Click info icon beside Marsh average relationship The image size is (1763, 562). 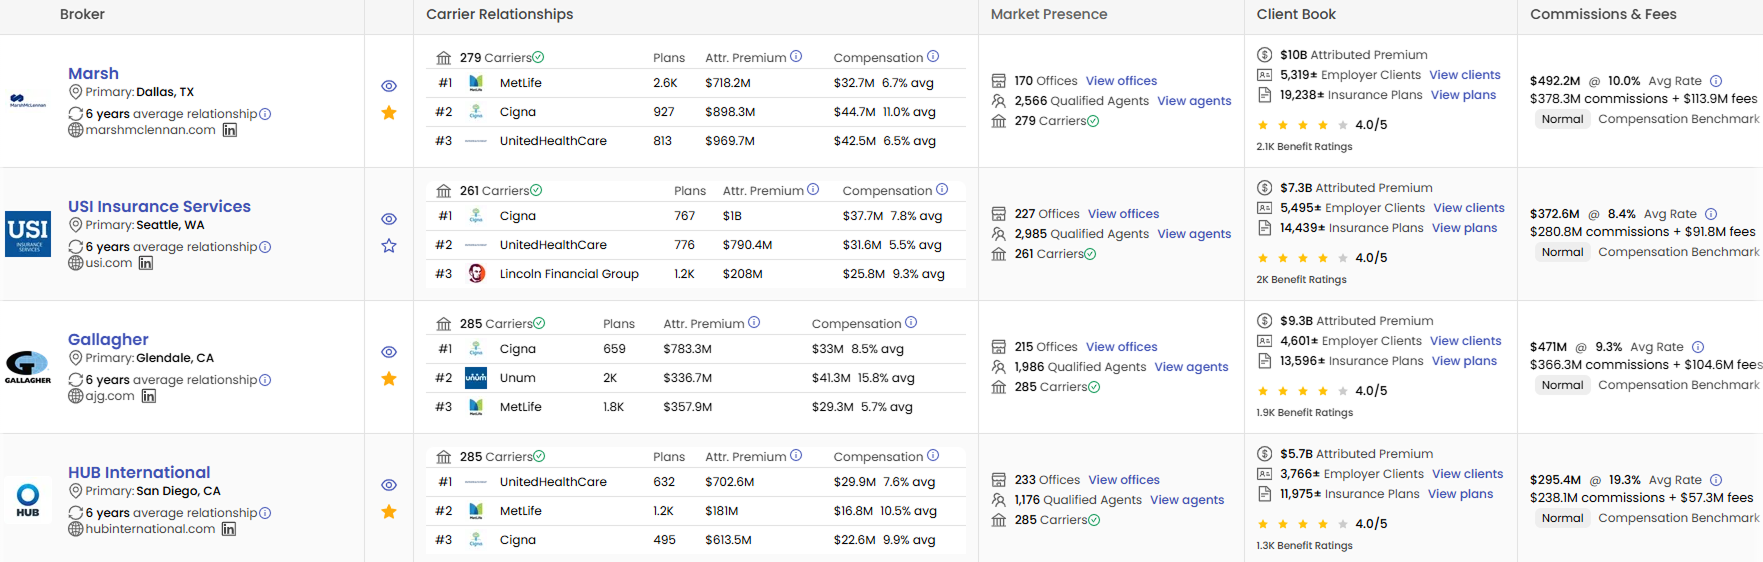[x=265, y=114]
